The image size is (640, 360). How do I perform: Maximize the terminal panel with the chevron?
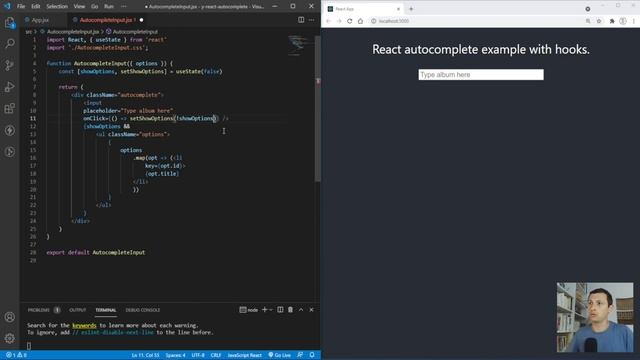click(301, 310)
